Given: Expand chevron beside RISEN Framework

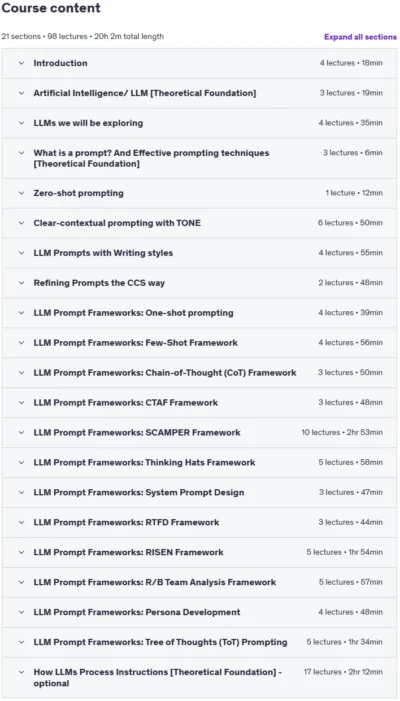Looking at the screenshot, I should (x=21, y=553).
